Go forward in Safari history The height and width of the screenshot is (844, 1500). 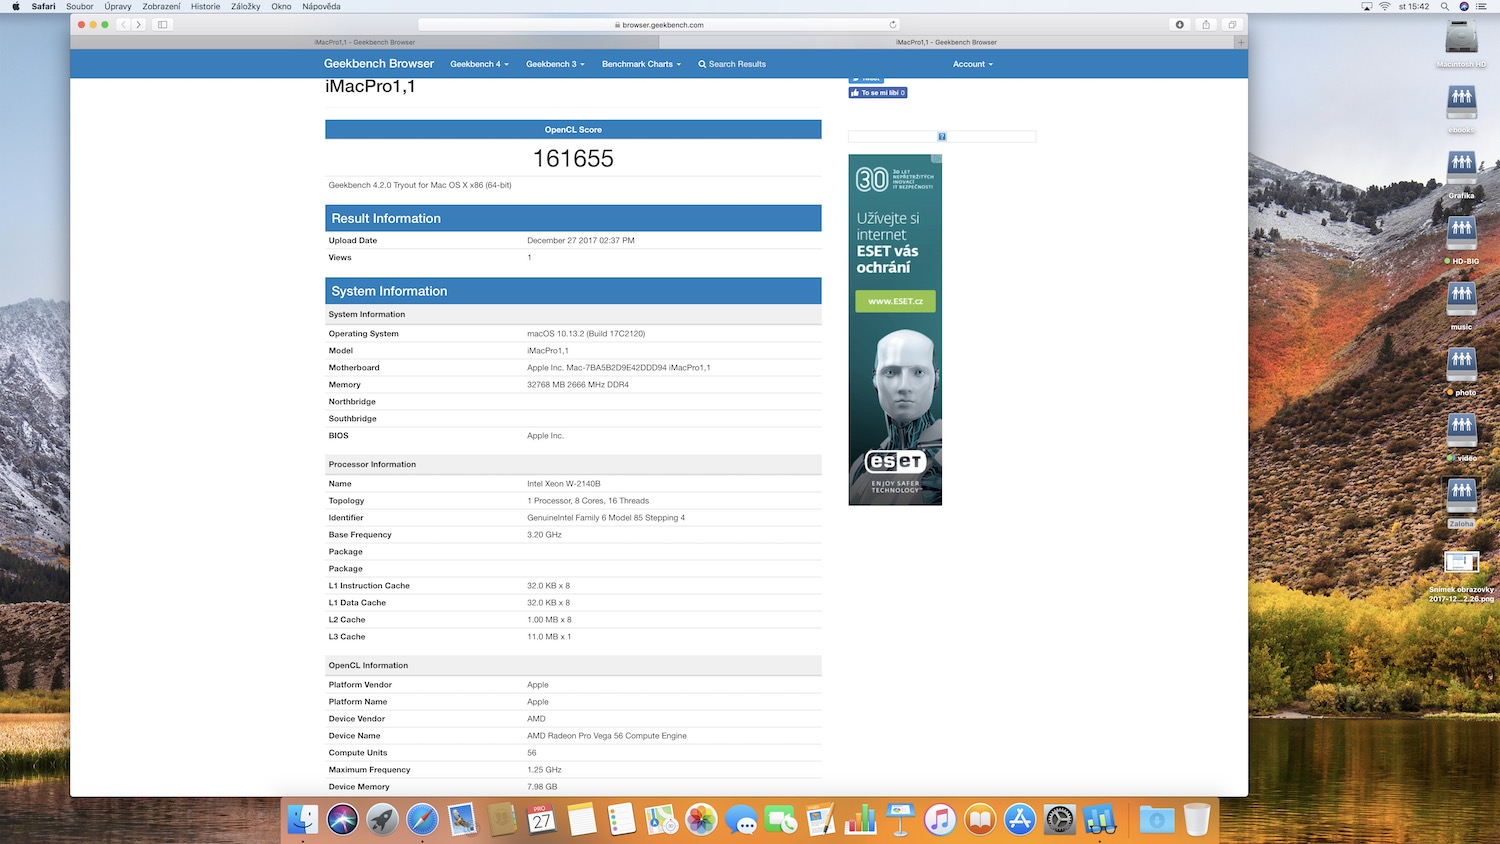(x=139, y=24)
